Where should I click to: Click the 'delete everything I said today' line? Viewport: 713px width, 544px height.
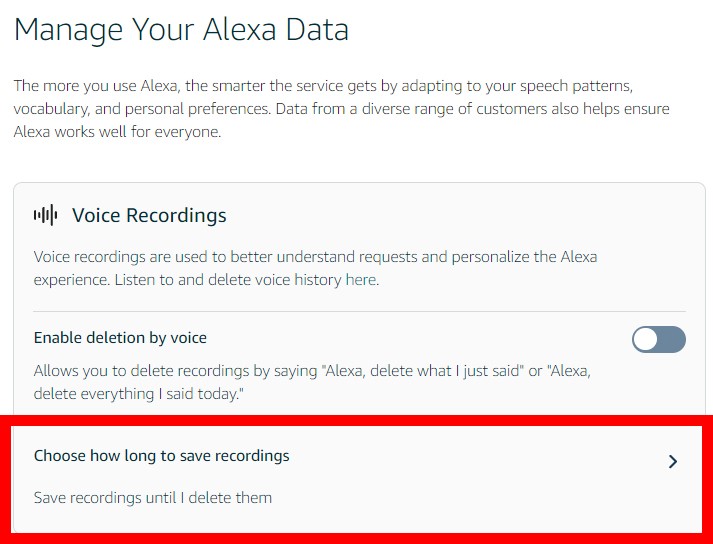tap(138, 394)
